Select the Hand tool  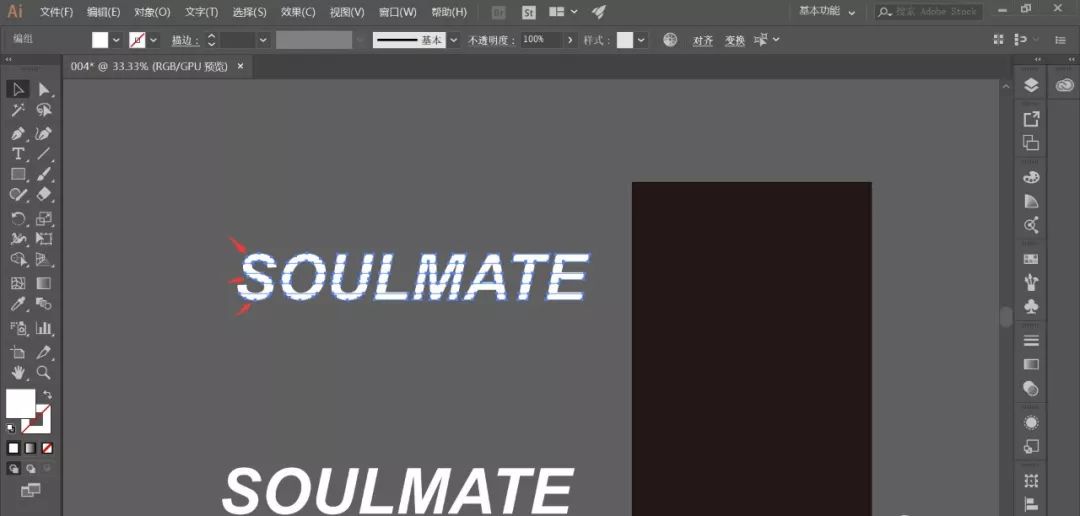pyautogui.click(x=18, y=372)
